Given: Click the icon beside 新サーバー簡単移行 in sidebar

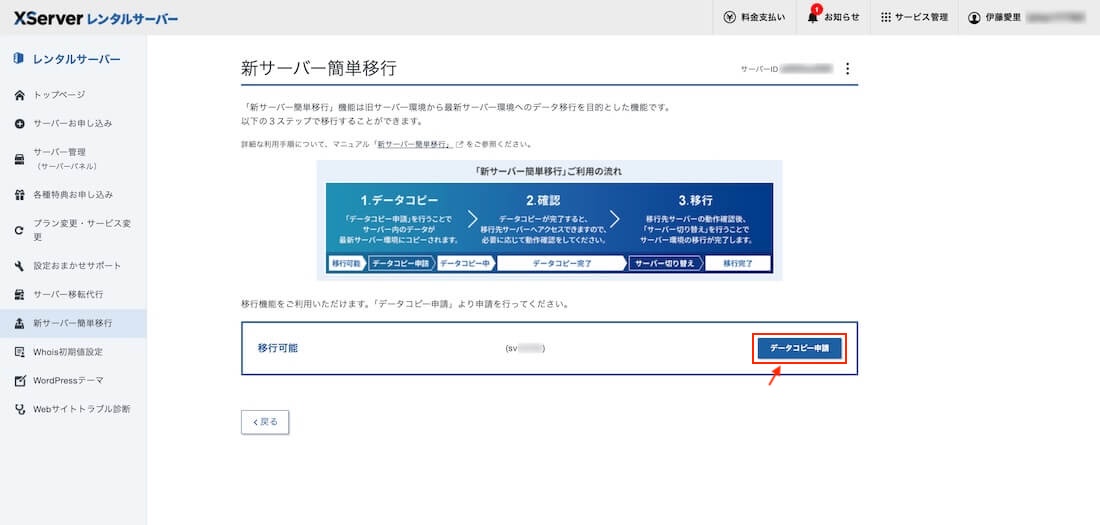Looking at the screenshot, I should tap(20, 324).
